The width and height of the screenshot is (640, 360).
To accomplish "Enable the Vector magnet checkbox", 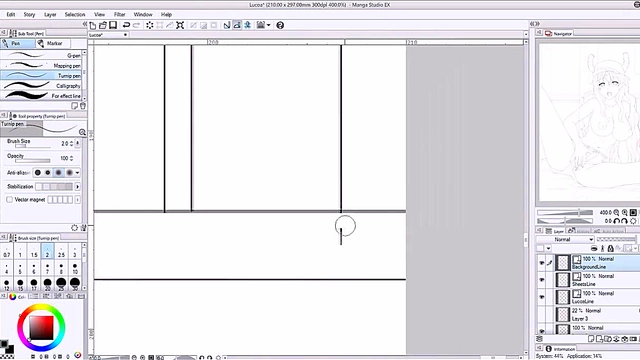I will [9, 200].
